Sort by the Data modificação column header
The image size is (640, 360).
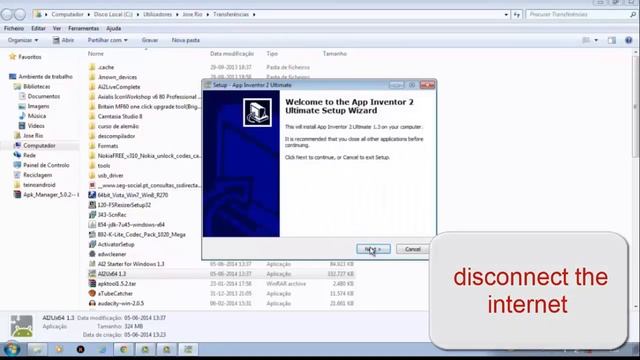[232, 53]
